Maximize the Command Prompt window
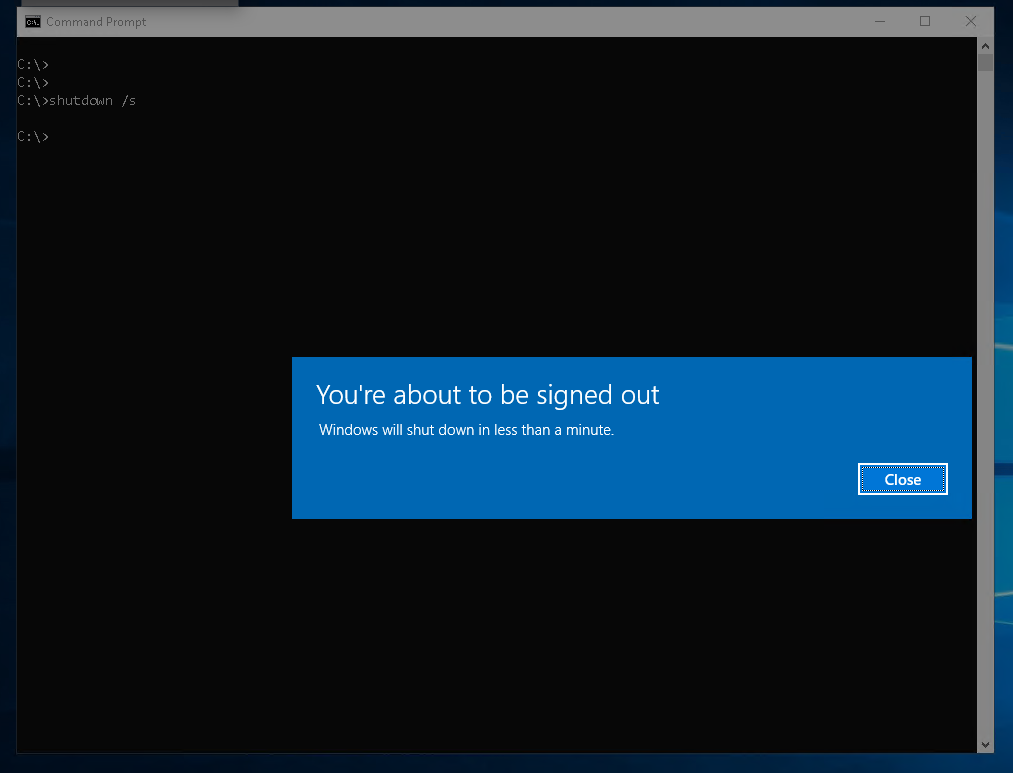The width and height of the screenshot is (1013, 773). 925,21
